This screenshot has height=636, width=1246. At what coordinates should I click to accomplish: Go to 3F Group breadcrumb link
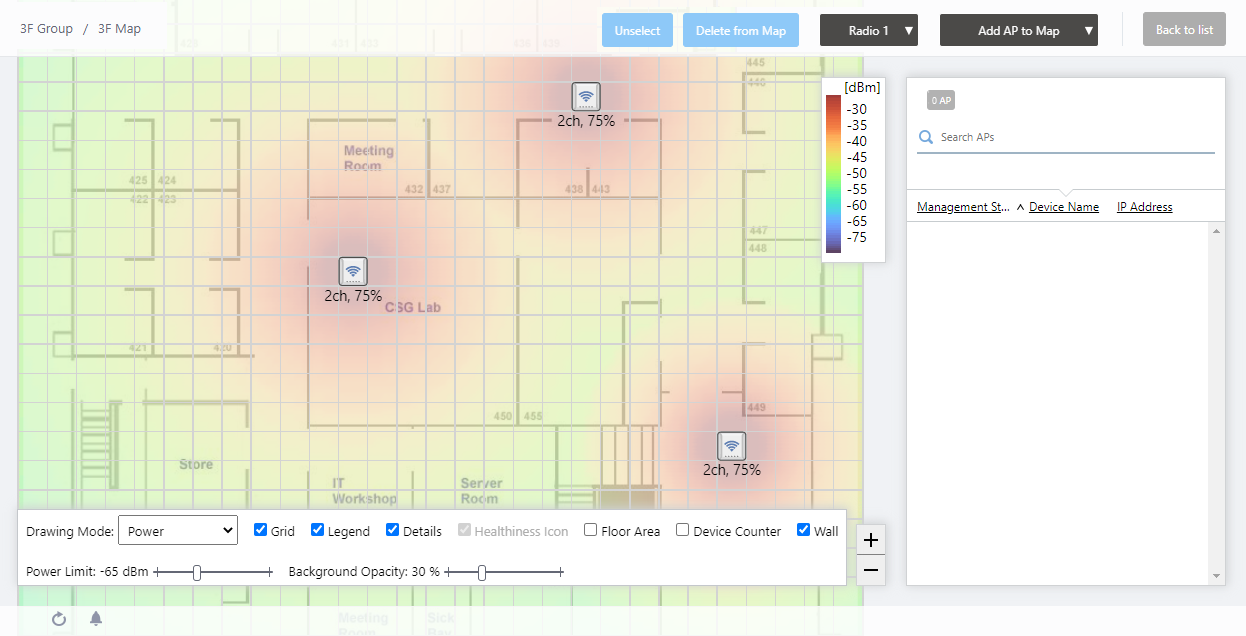(x=46, y=29)
